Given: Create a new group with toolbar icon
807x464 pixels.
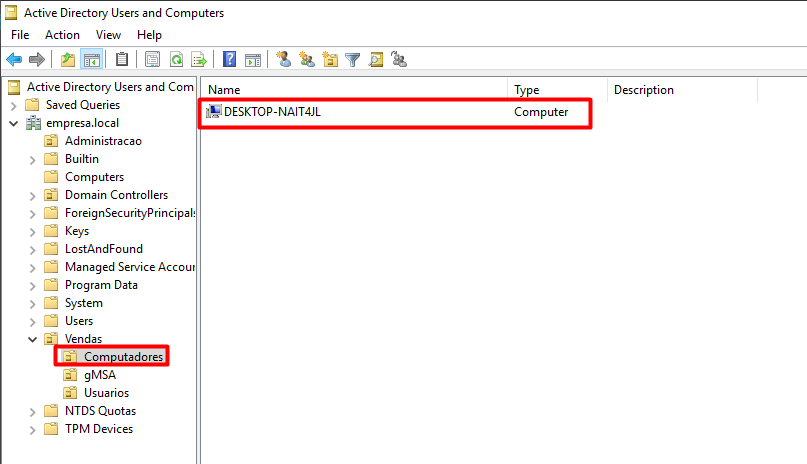Looking at the screenshot, I should coord(307,60).
